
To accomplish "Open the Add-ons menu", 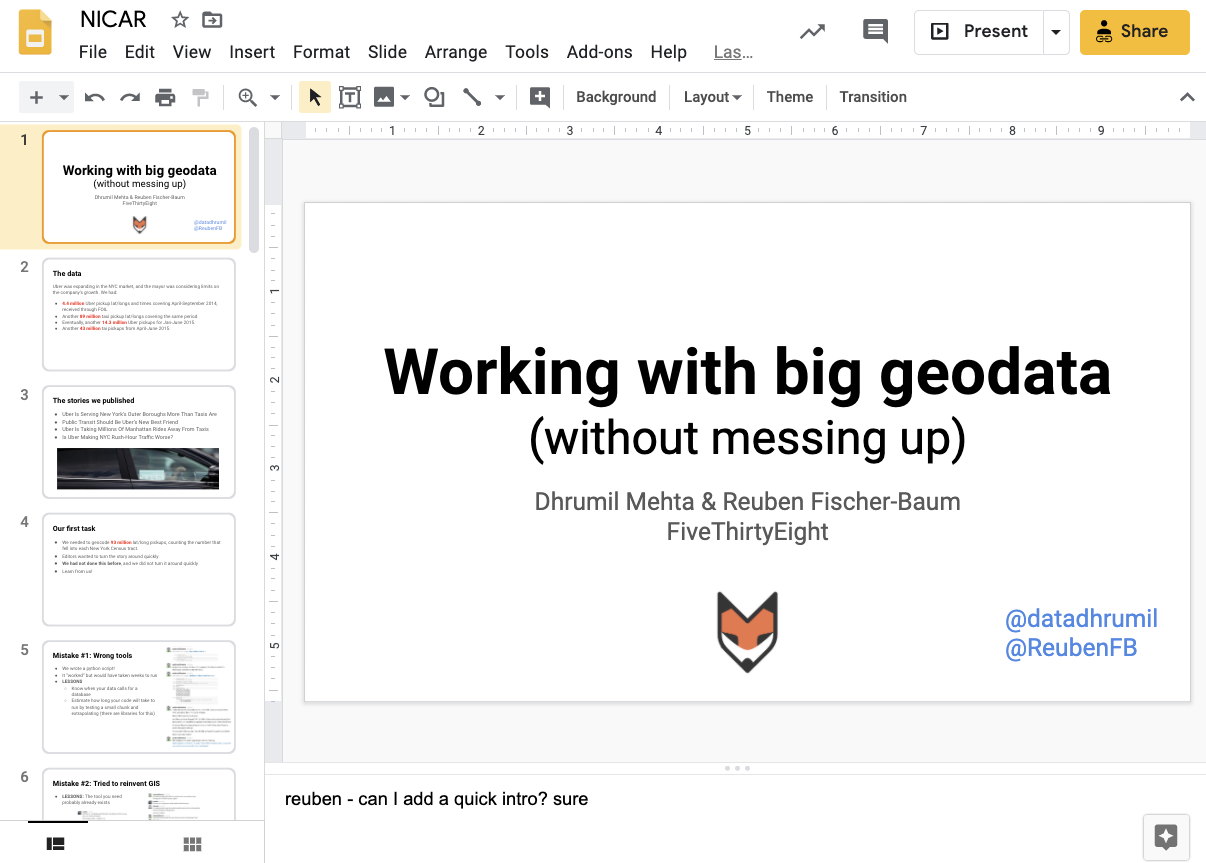I will click(x=600, y=52).
